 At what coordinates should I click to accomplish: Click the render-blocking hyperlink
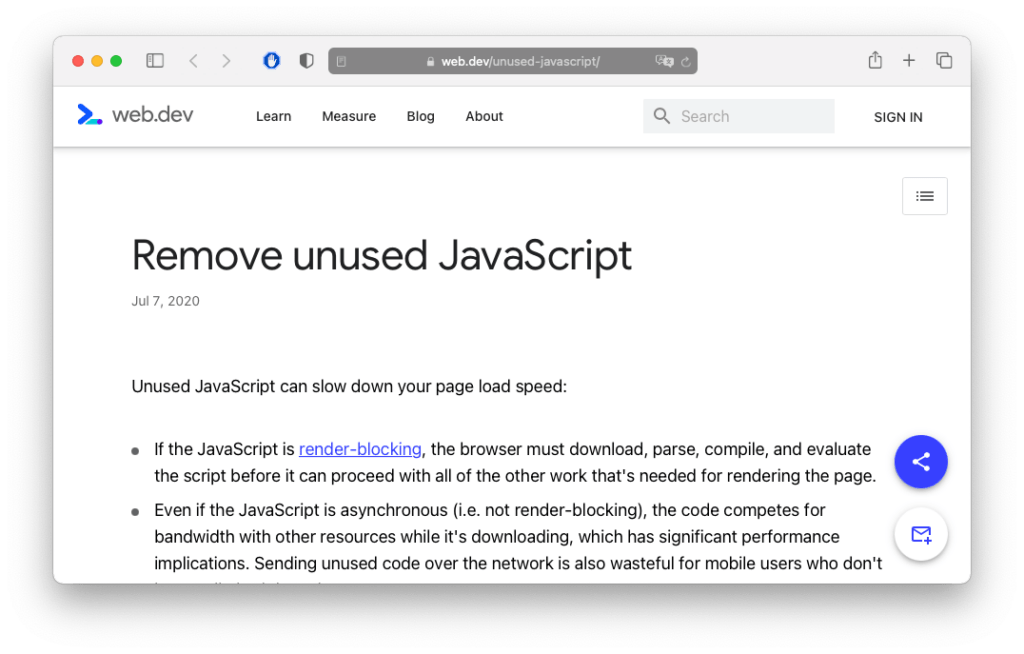tap(359, 449)
